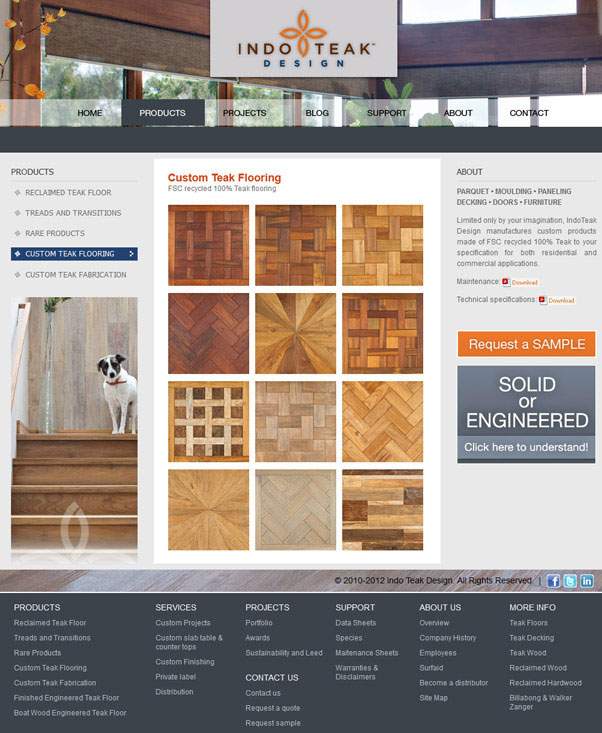The image size is (602, 733).
Task: Select Reclaimed Teak Floor in sidebar
Action: pos(68,193)
